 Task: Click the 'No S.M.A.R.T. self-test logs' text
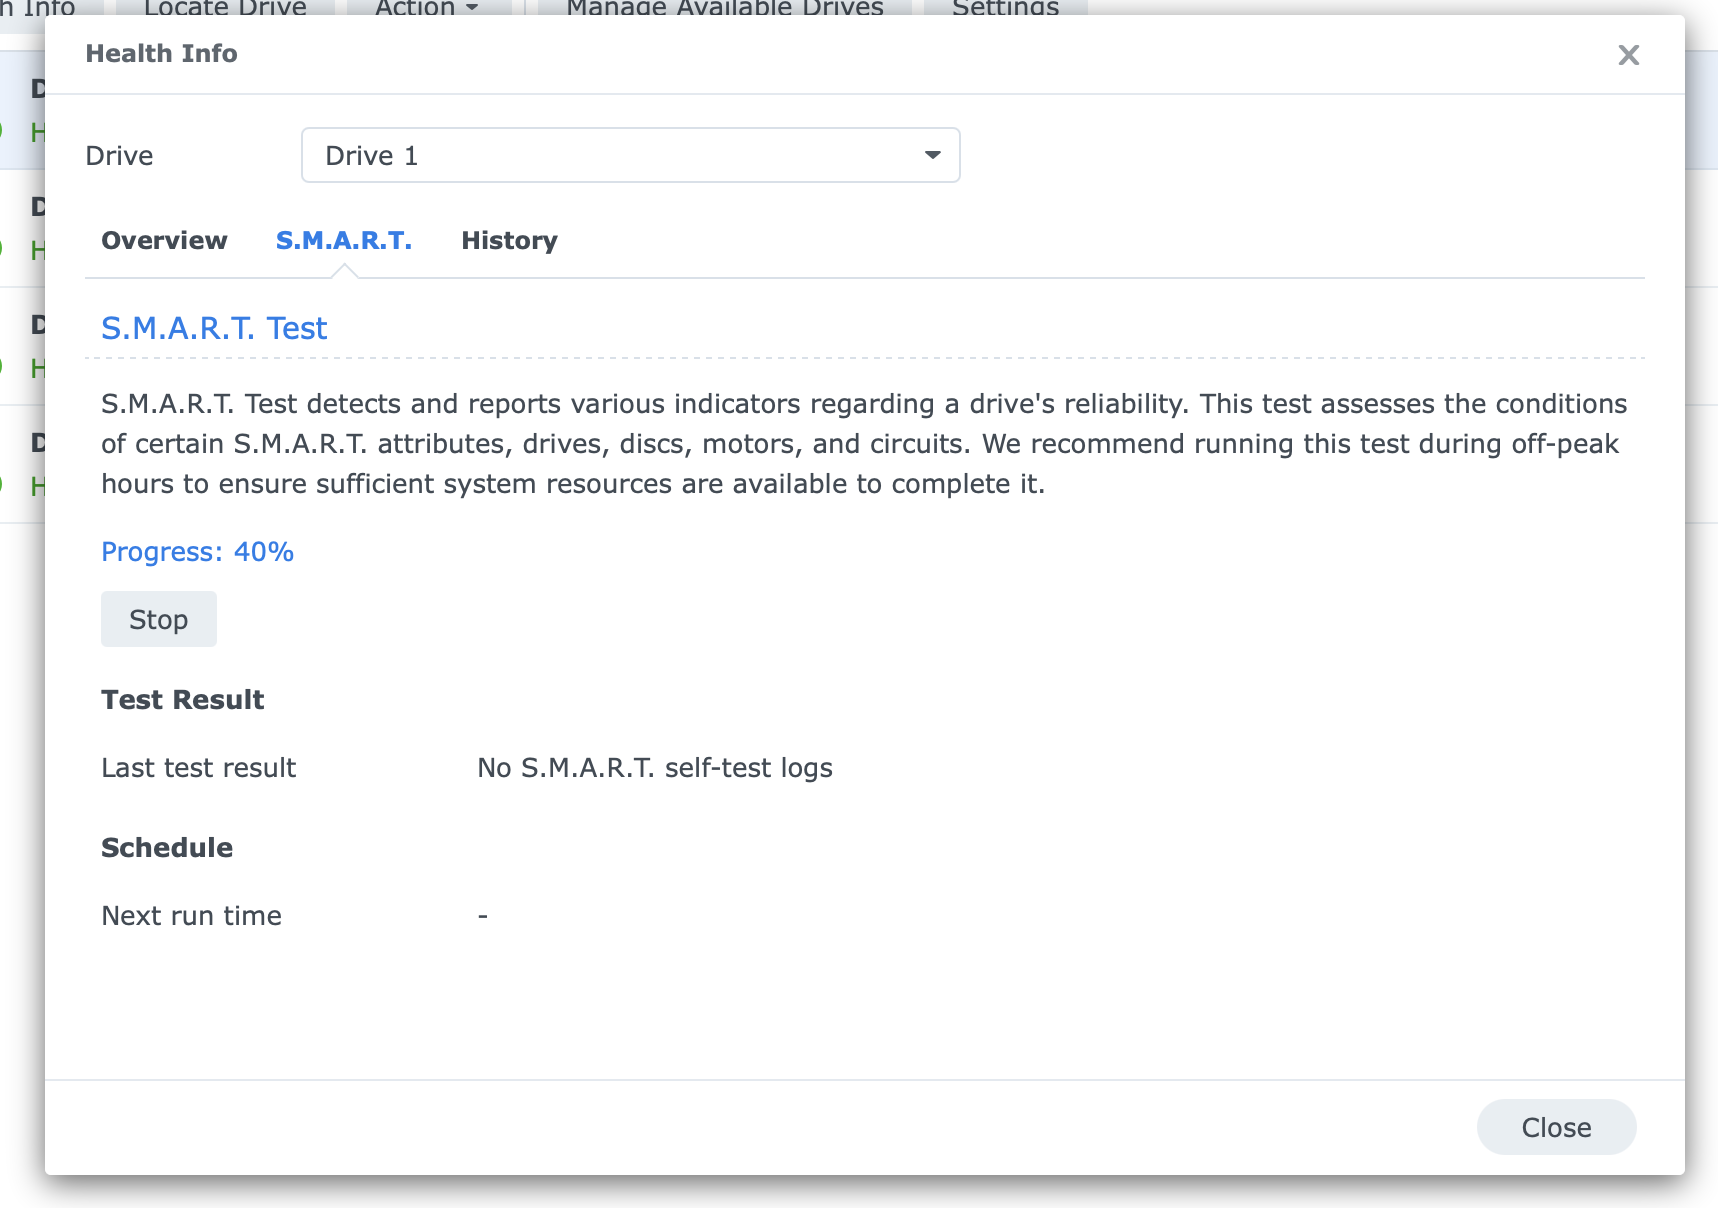tap(654, 768)
